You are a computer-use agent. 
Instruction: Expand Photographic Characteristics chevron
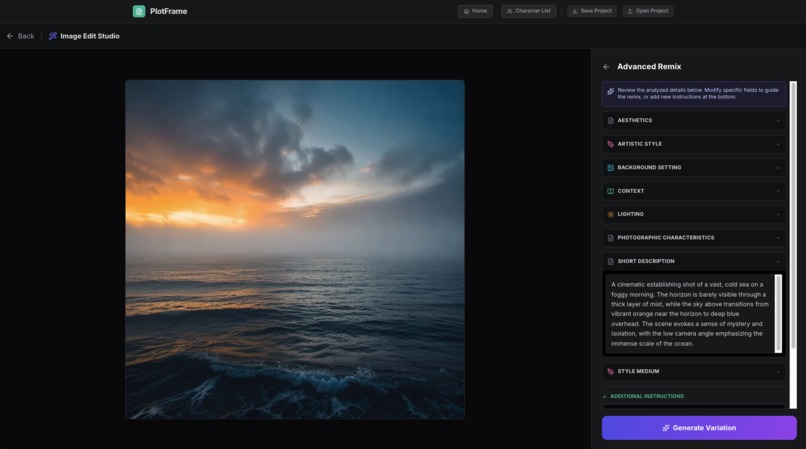[x=778, y=238]
